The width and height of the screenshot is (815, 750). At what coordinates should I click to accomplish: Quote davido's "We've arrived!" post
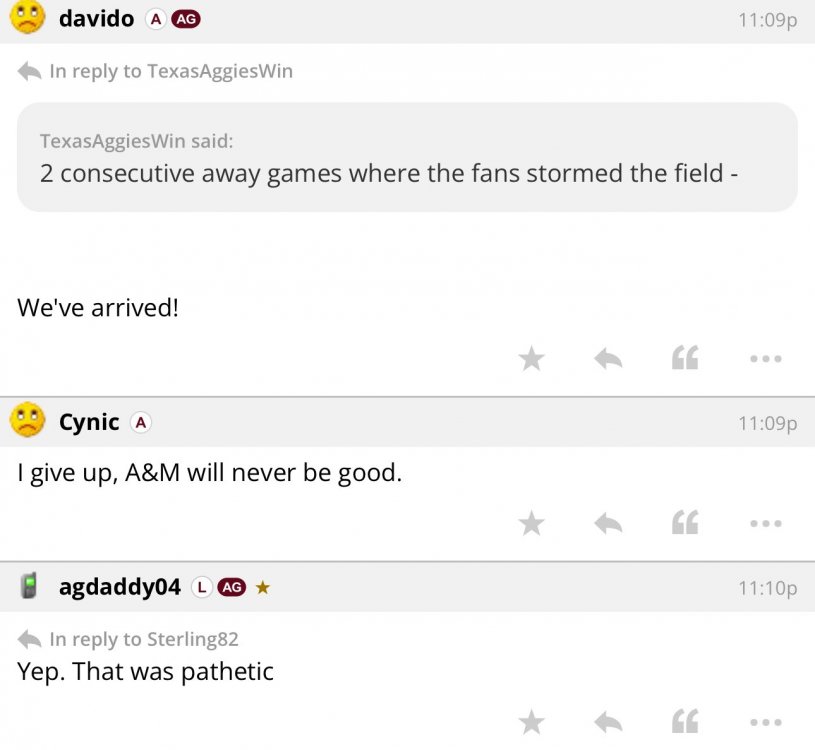coord(685,358)
